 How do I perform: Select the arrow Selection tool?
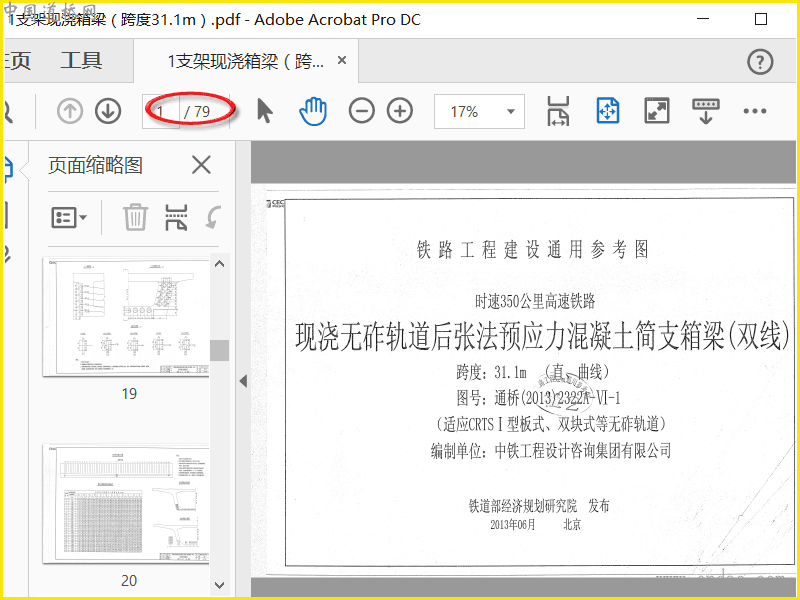point(264,111)
